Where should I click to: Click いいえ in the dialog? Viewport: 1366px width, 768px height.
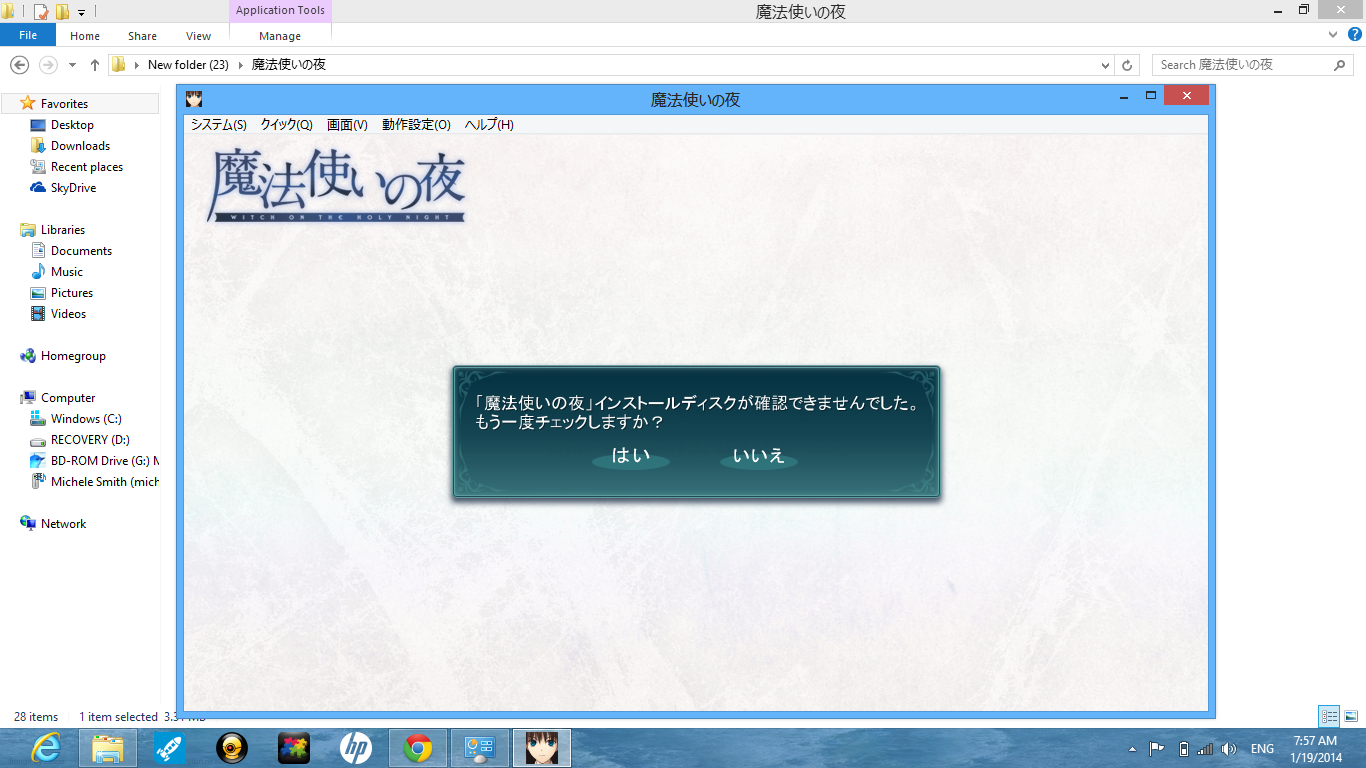coord(759,457)
